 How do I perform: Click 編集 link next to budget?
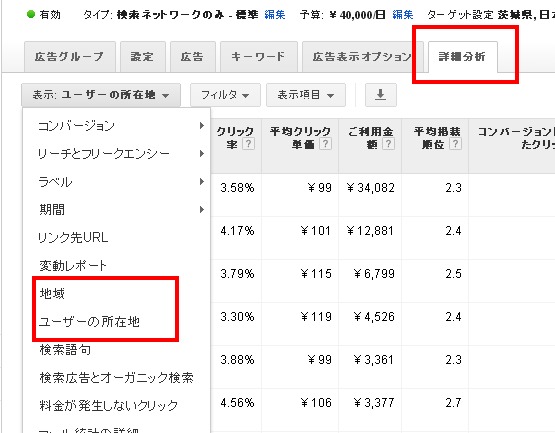[403, 15]
